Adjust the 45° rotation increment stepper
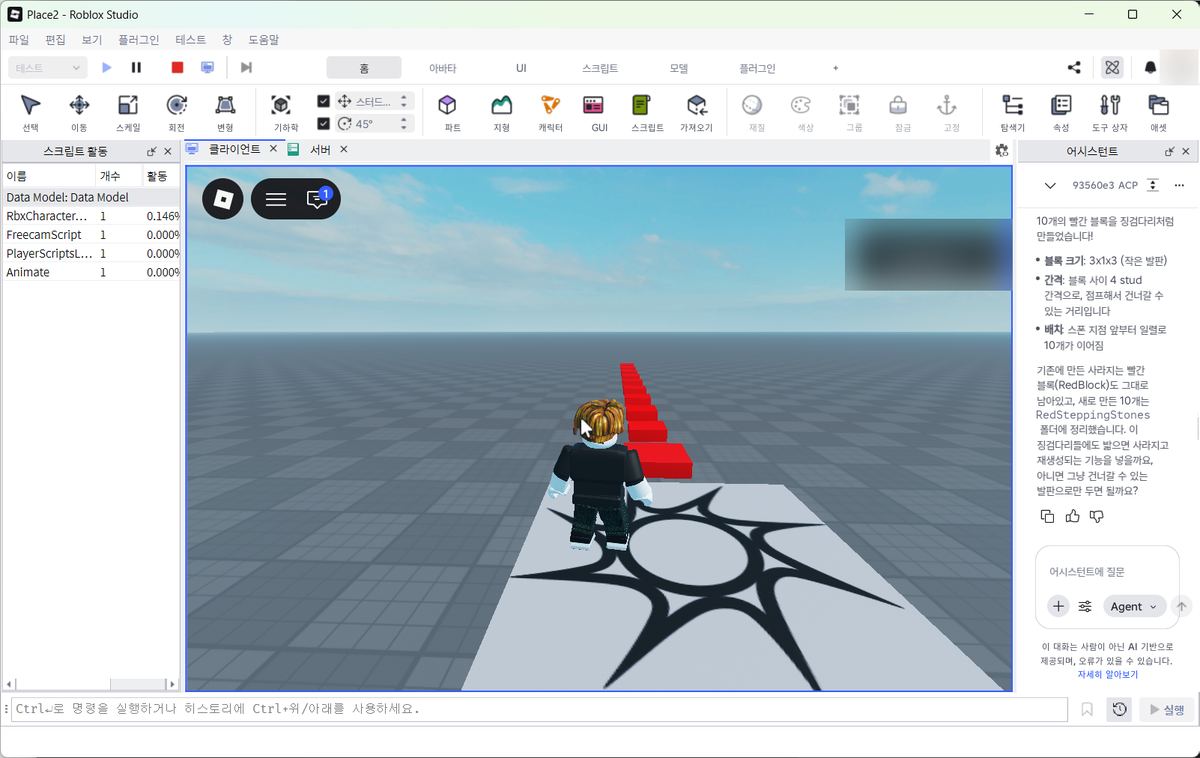 (404, 124)
